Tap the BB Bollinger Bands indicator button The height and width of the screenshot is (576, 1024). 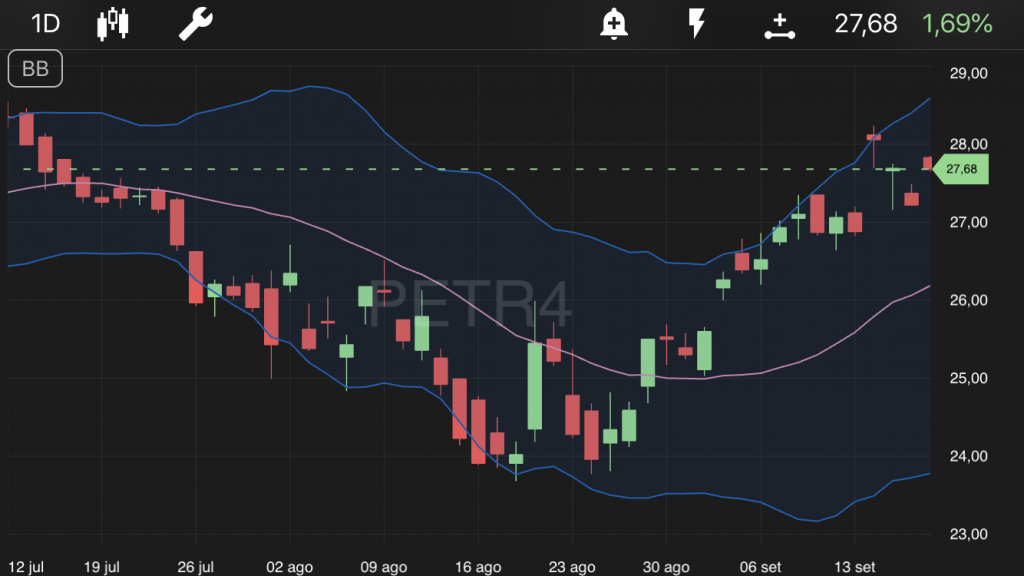click(x=35, y=69)
